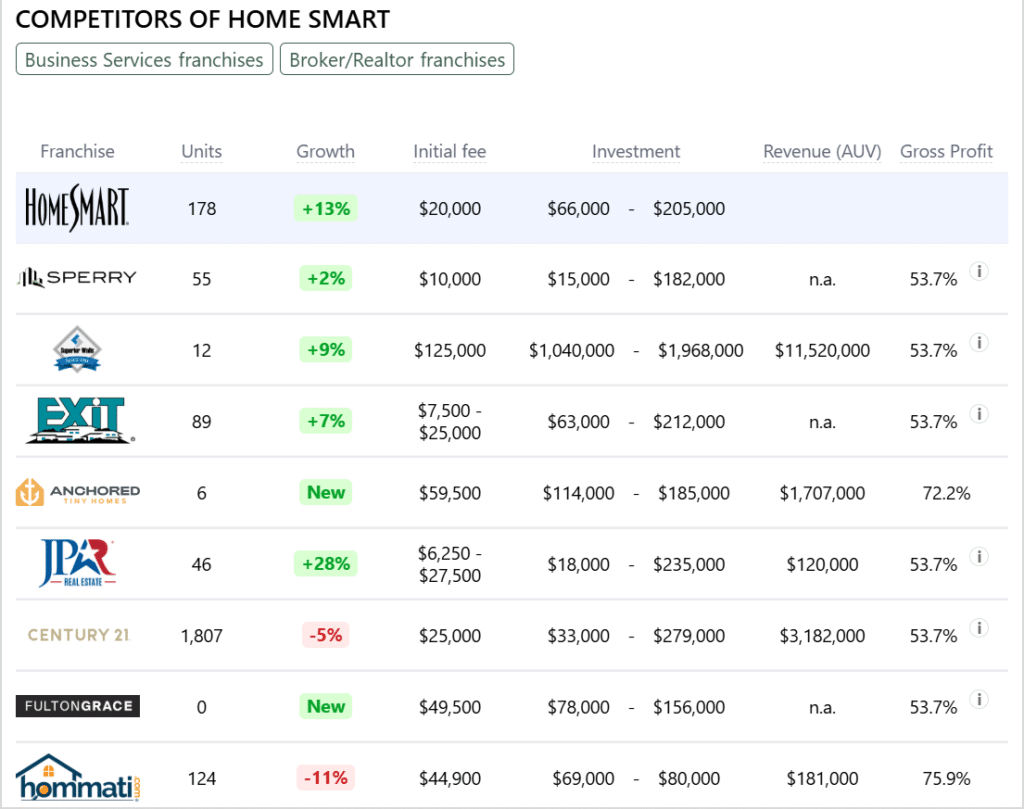Click the +28% growth badge
1024x809 pixels.
point(325,563)
